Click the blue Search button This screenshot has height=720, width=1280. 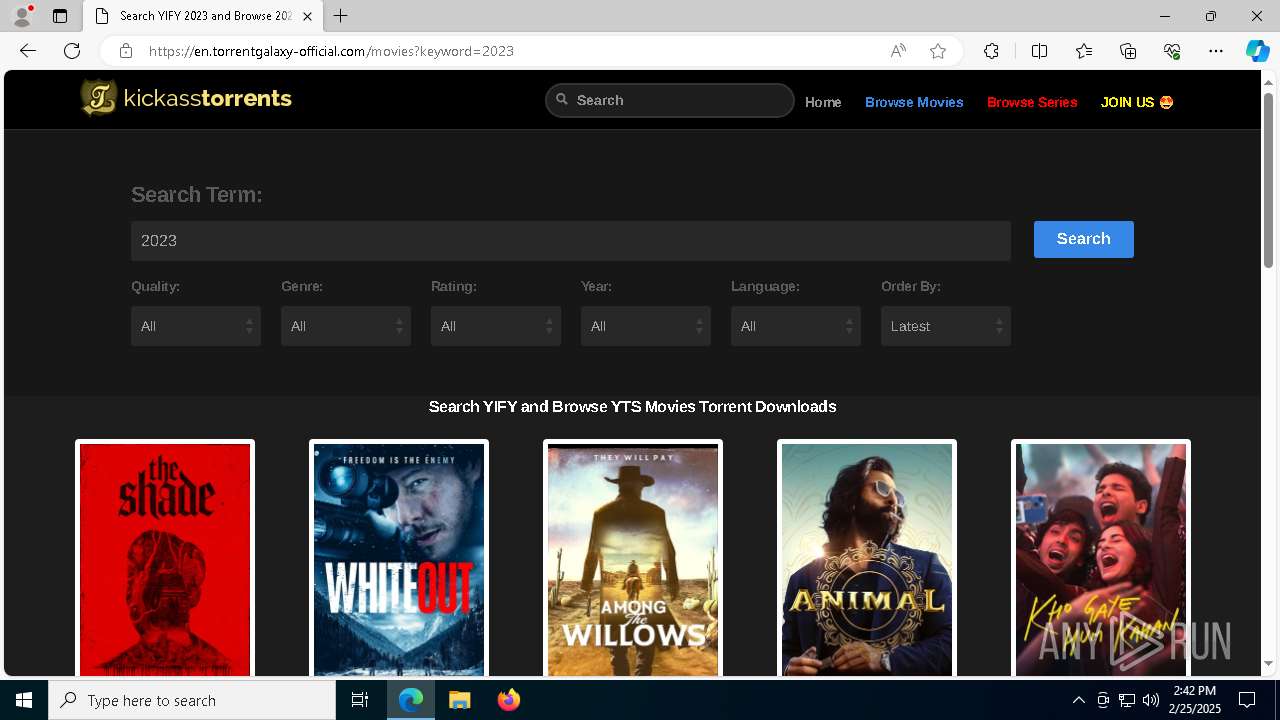(1084, 239)
